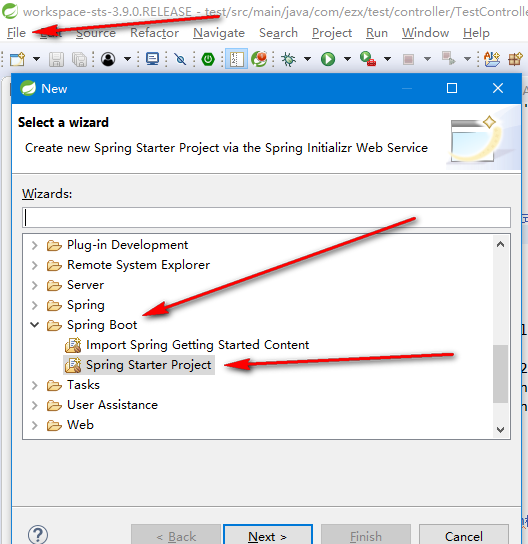Open the Help menu
This screenshot has width=528, height=544.
[x=476, y=33]
